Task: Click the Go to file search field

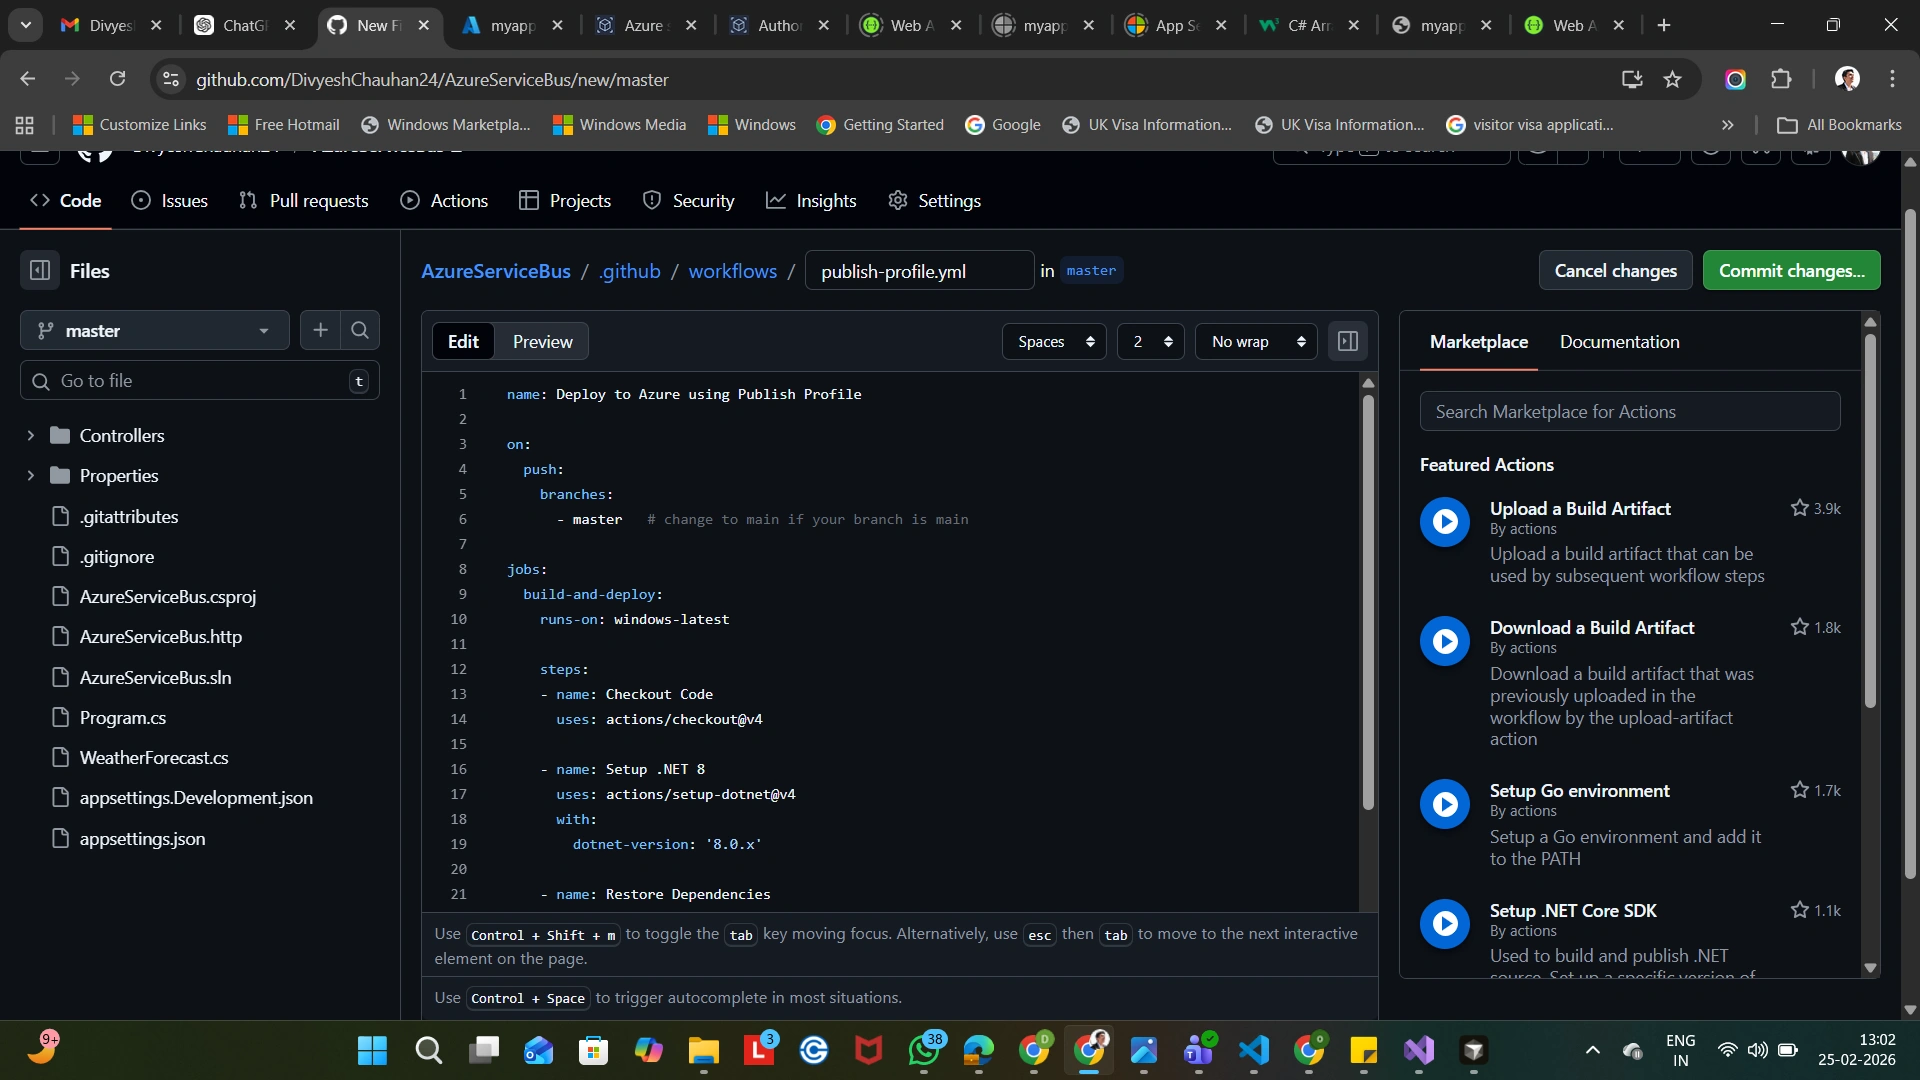Action: 200,381
